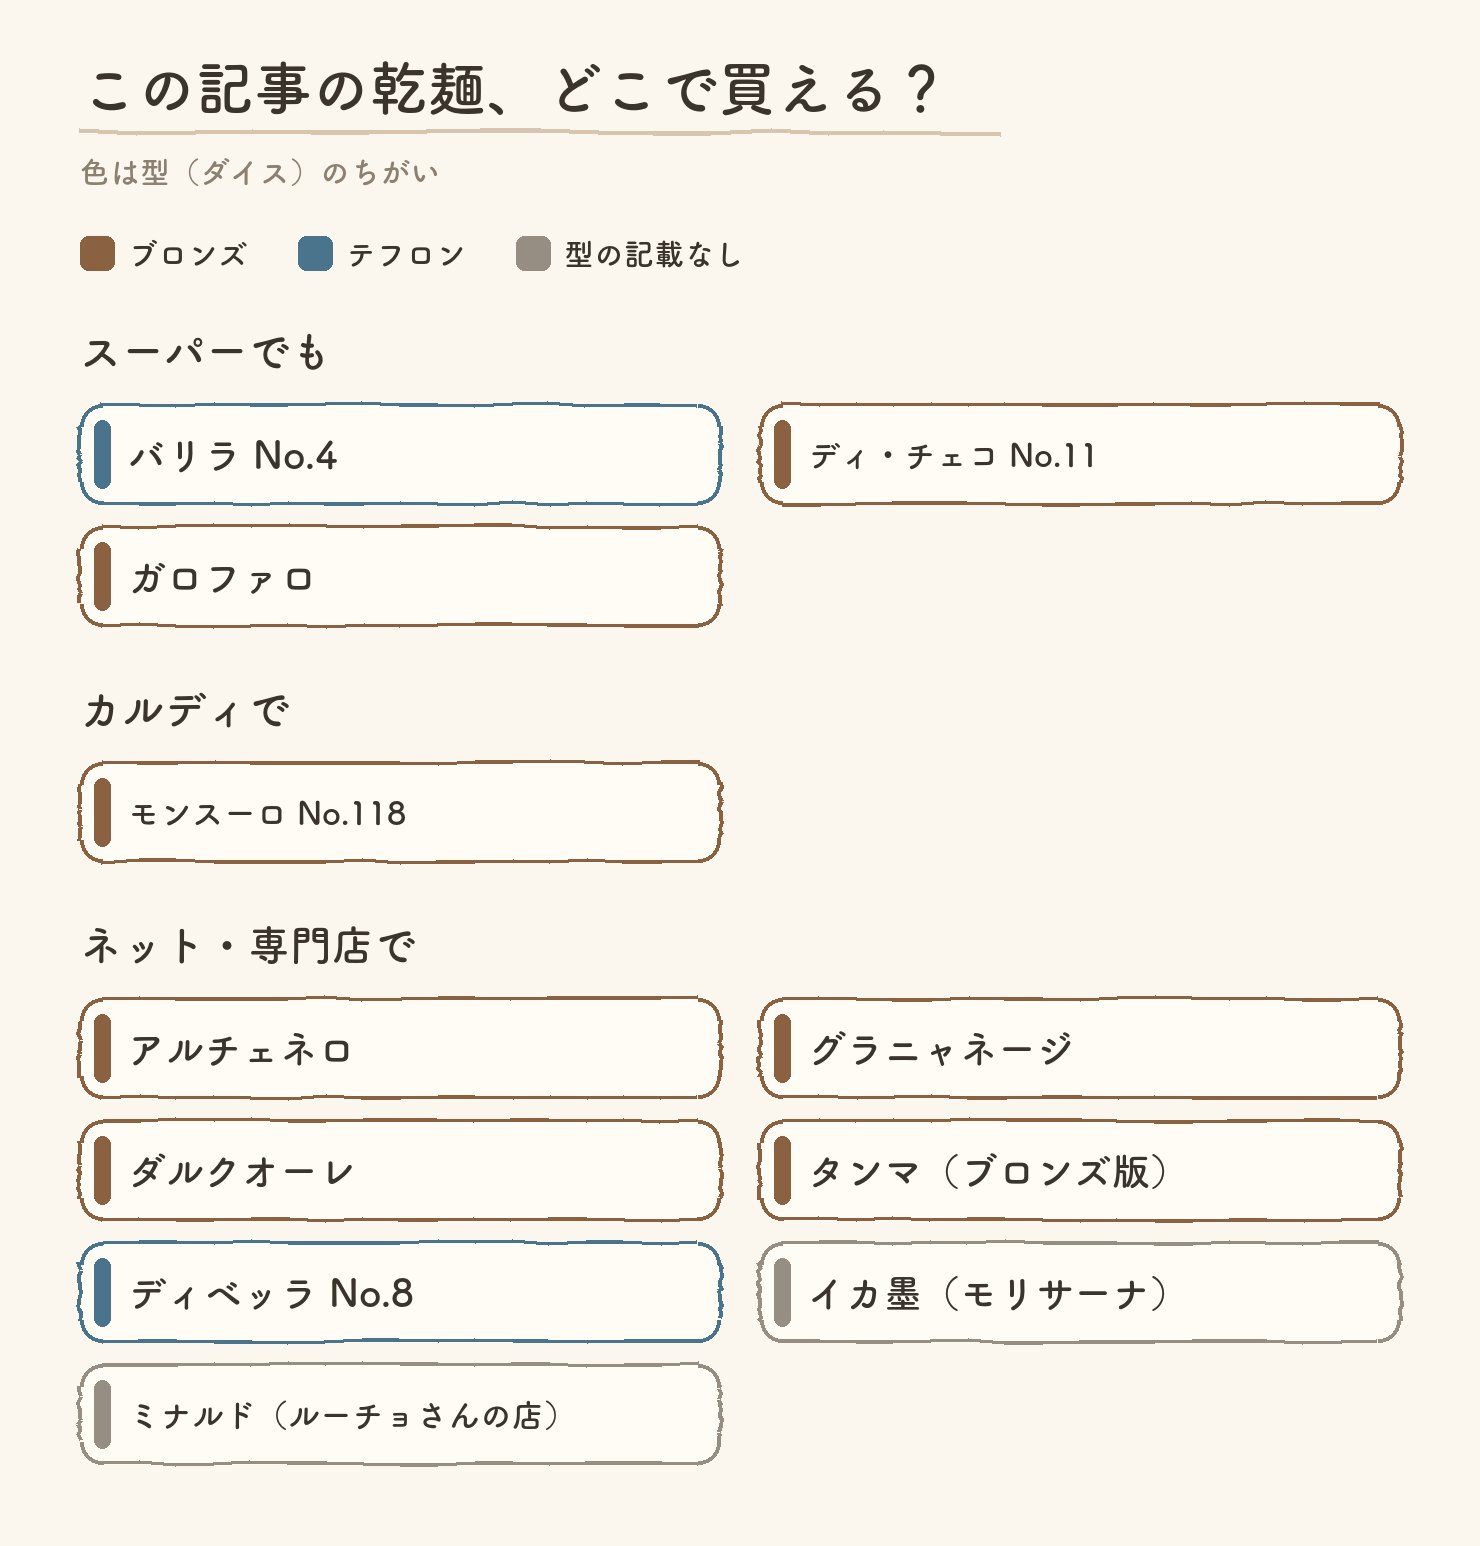The height and width of the screenshot is (1546, 1480).
Task: Select the ガロファロ pasta card
Action: coord(400,577)
